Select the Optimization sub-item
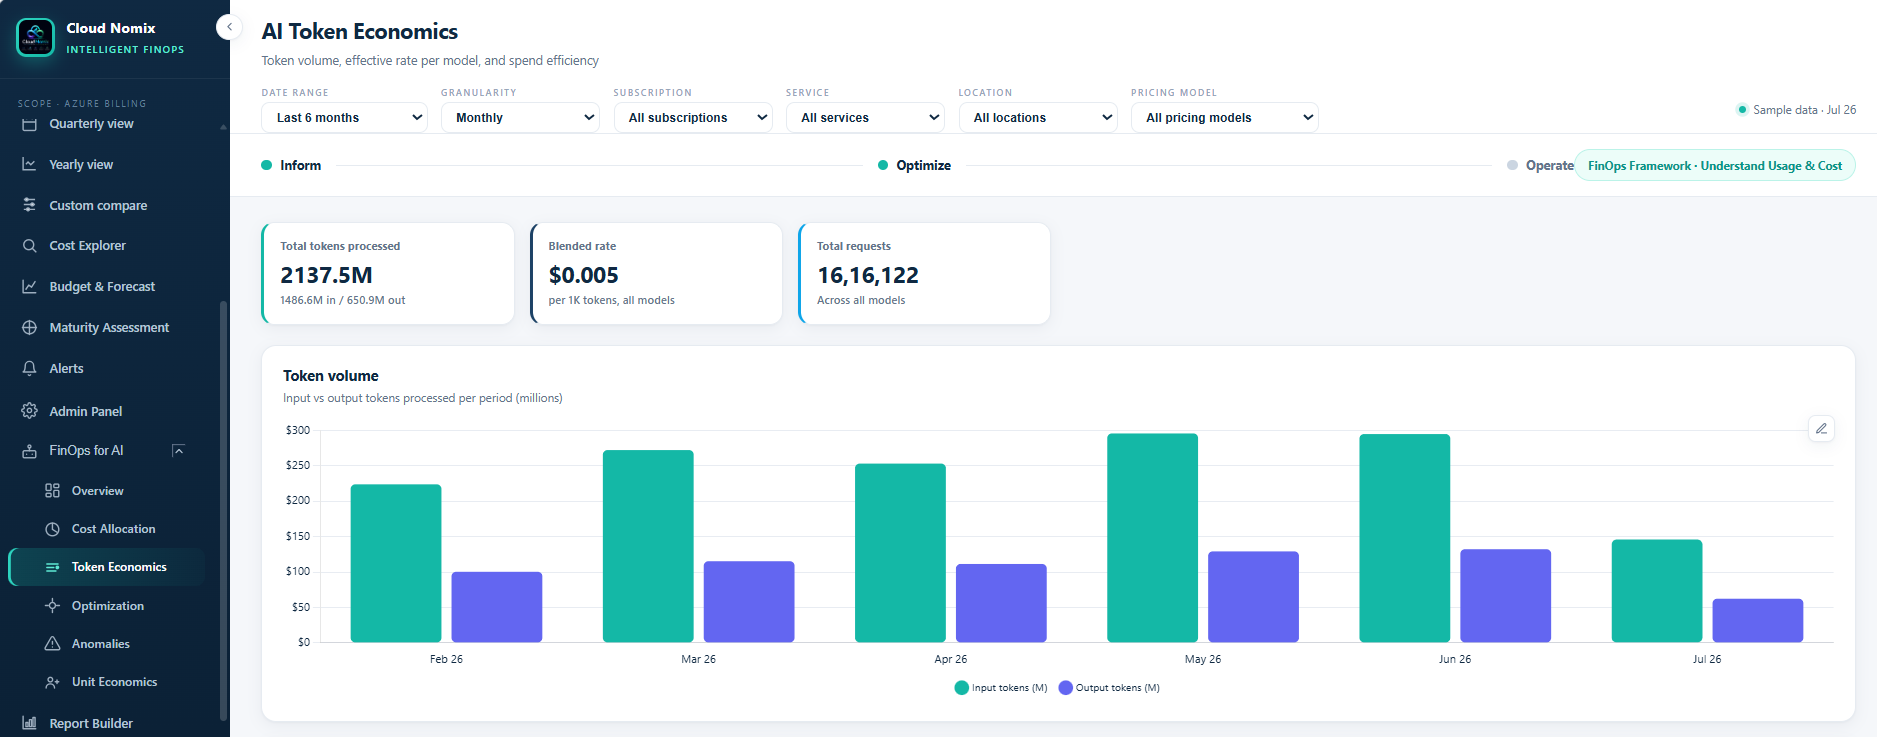This screenshot has height=737, width=1877. point(107,606)
